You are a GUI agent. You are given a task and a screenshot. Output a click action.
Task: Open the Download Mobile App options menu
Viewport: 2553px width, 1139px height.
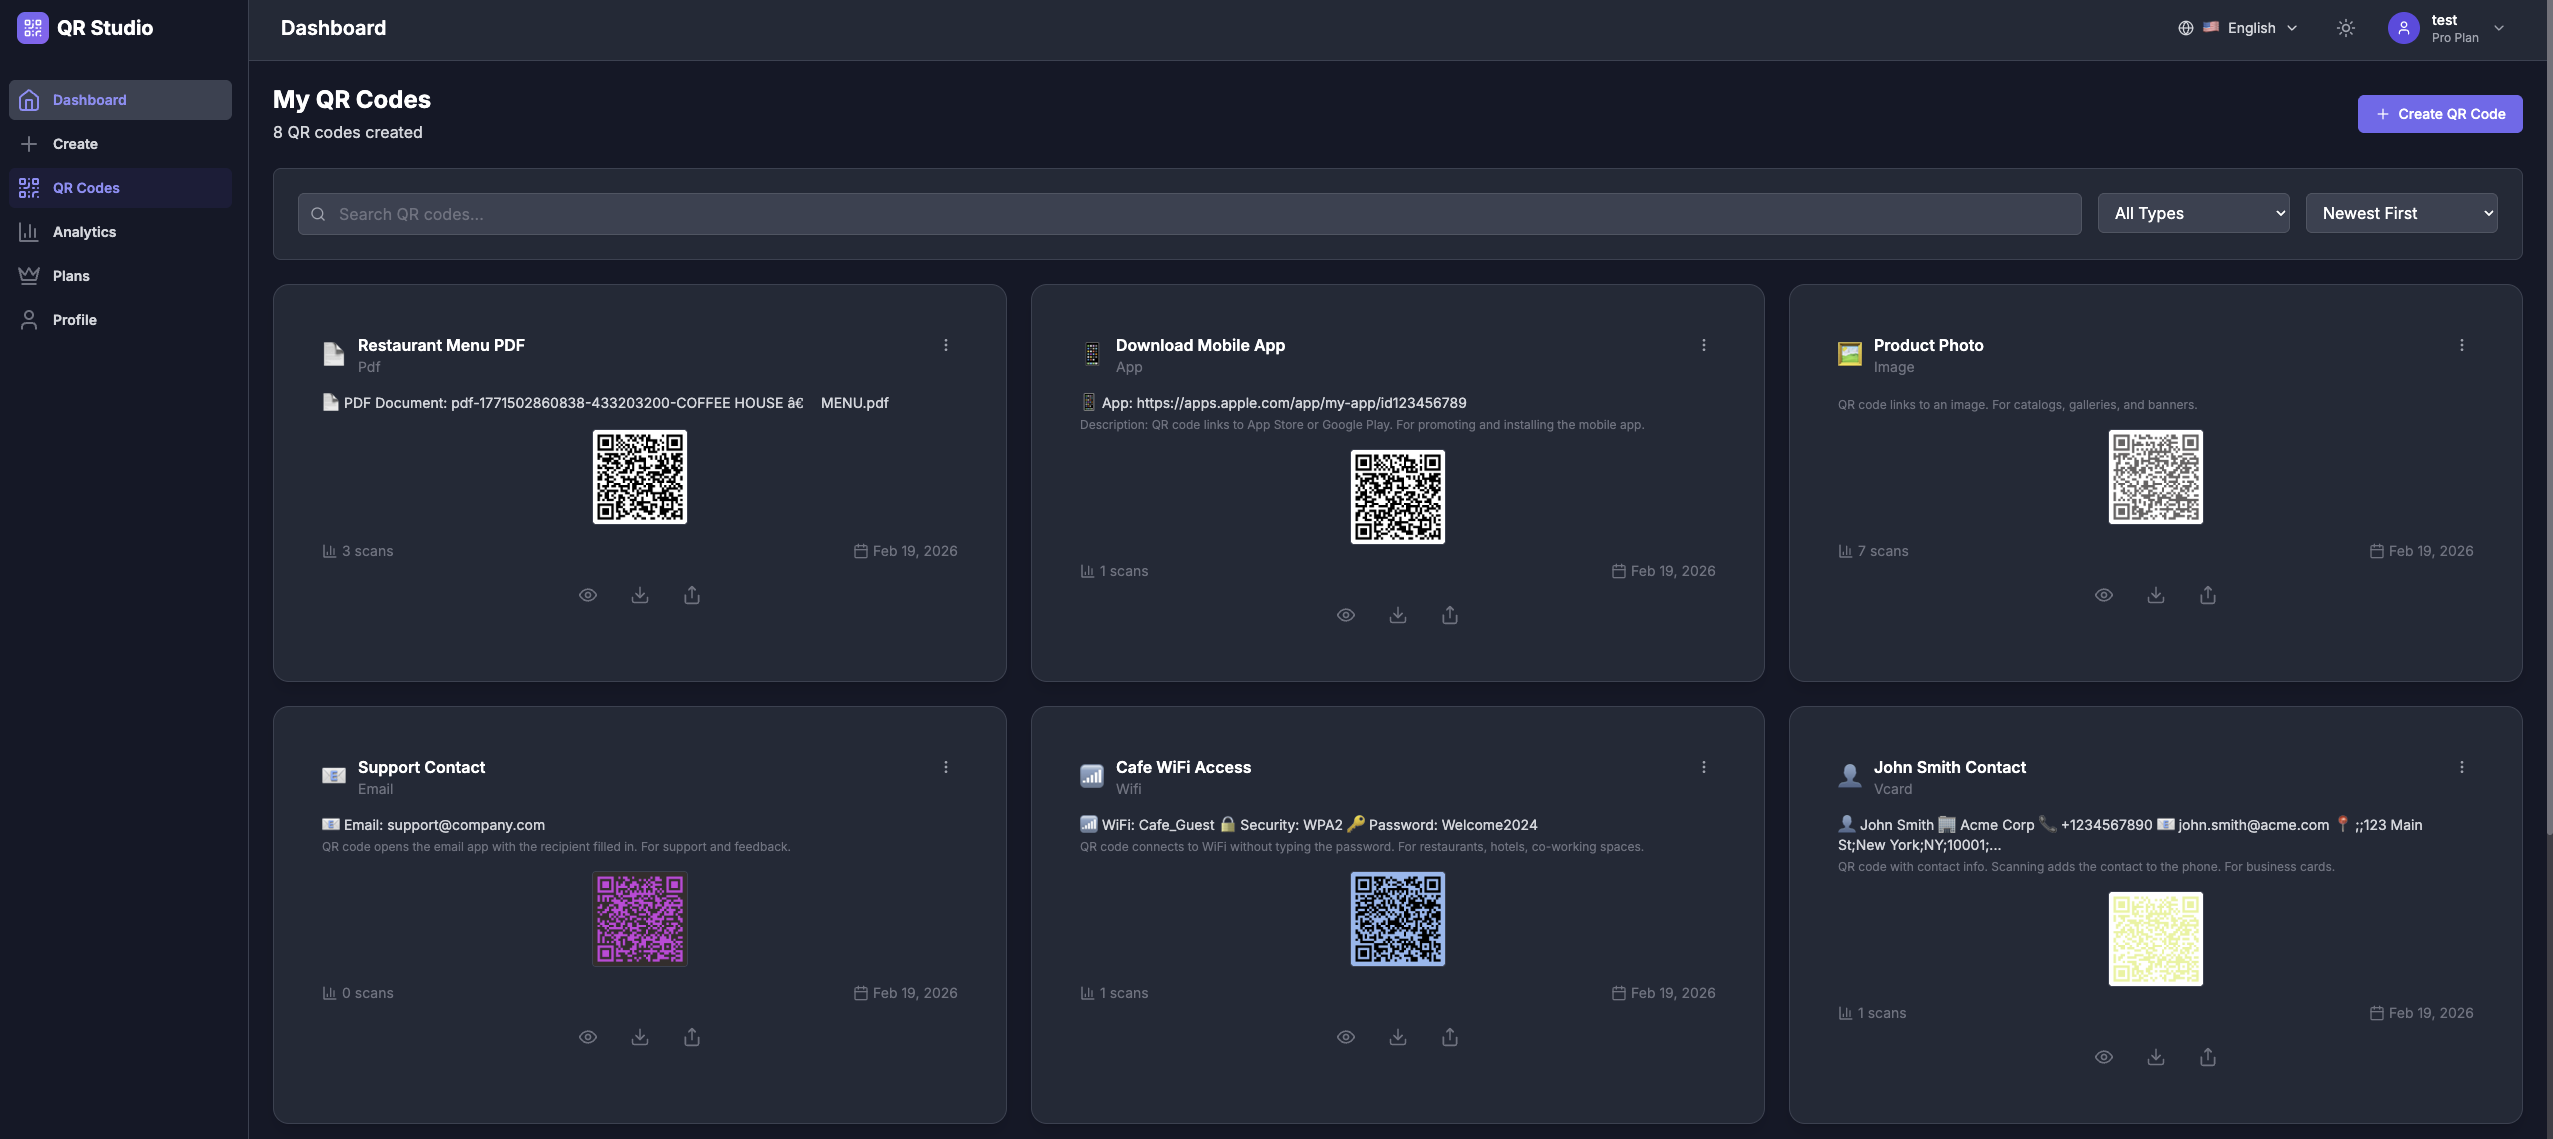pos(1703,344)
